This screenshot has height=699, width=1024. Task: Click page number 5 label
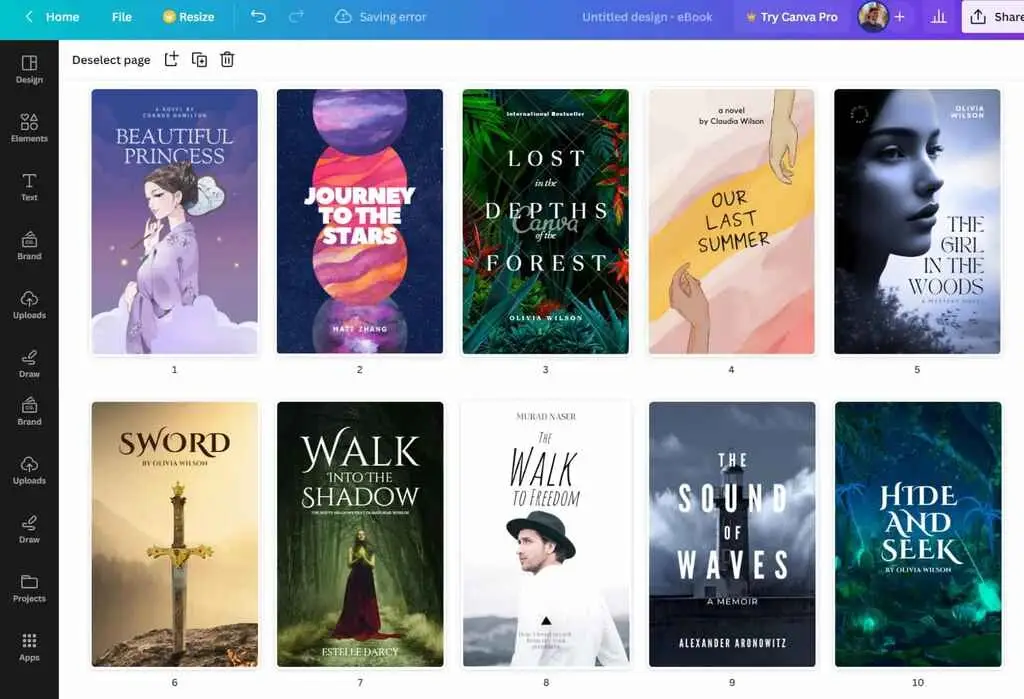(917, 370)
